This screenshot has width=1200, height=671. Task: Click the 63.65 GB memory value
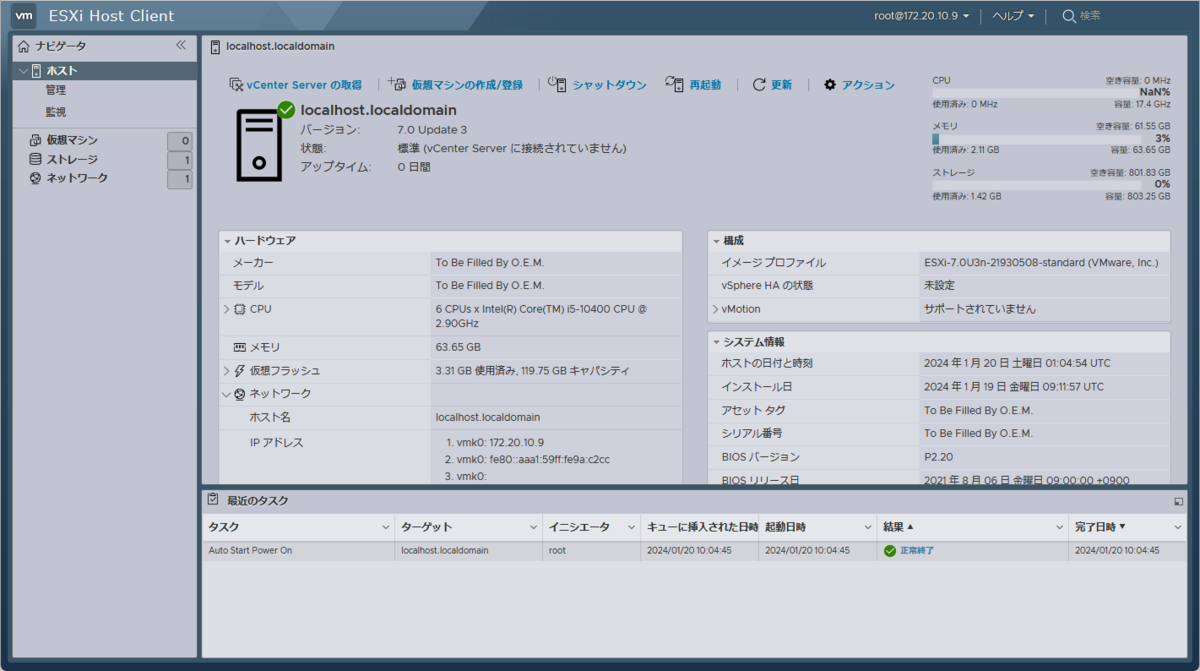click(x=458, y=347)
